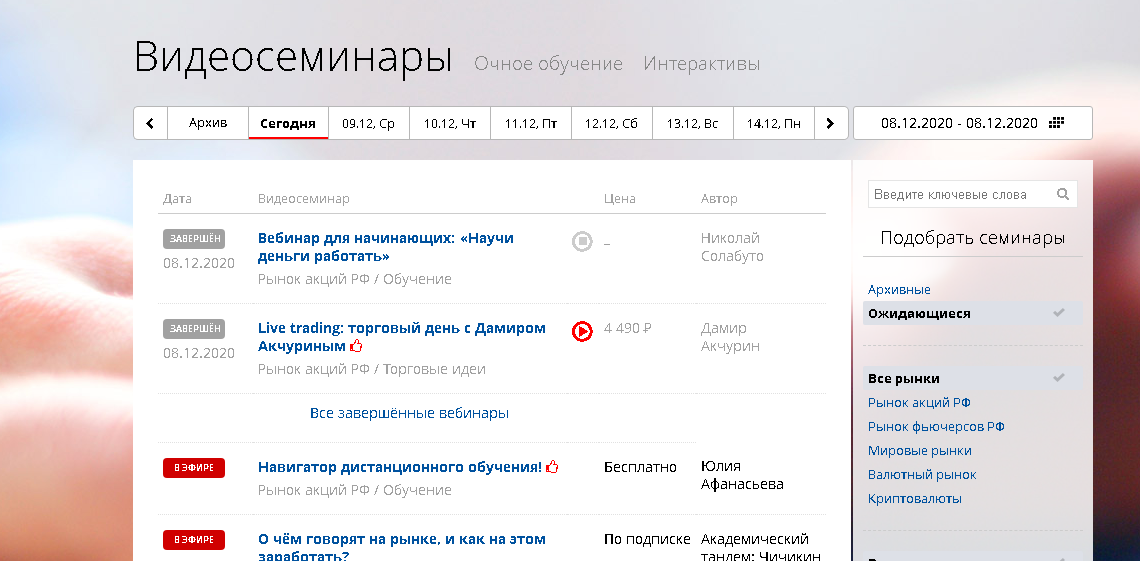The image size is (1140, 561).
Task: Switch to the Архив tab
Action: [208, 124]
